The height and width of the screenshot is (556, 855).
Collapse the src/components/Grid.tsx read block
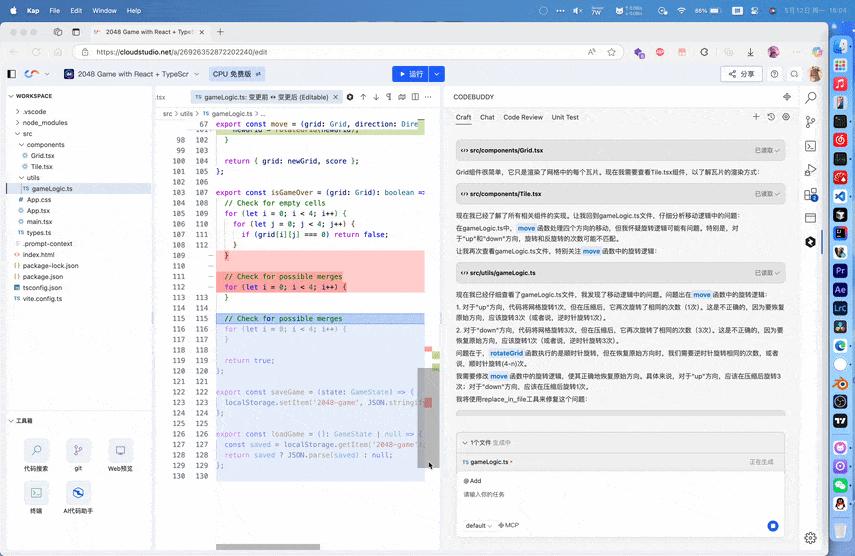(x=777, y=150)
